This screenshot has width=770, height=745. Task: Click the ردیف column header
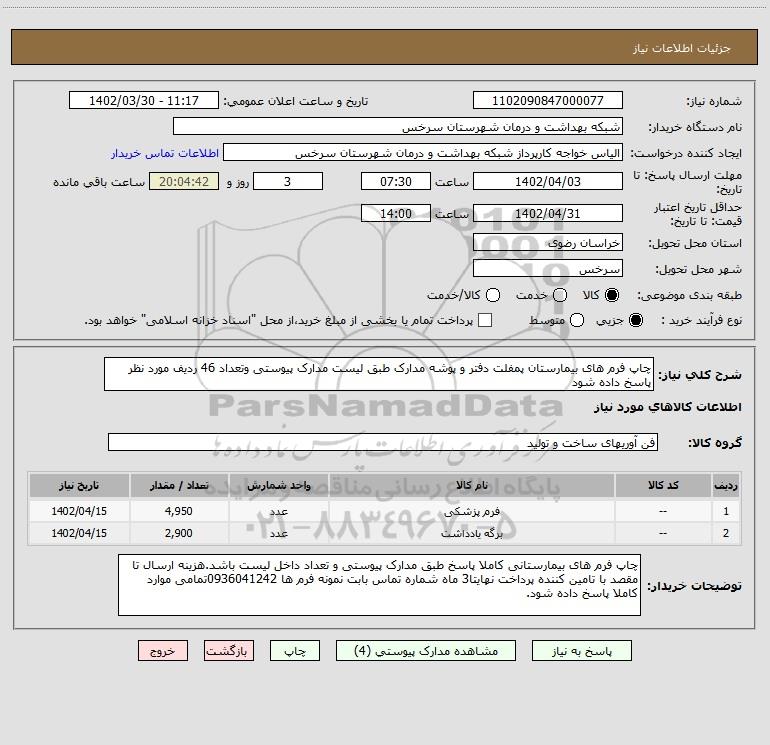(726, 485)
